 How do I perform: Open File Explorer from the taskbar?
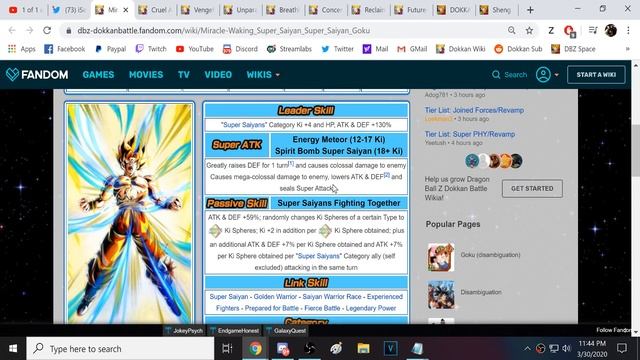coord(363,349)
